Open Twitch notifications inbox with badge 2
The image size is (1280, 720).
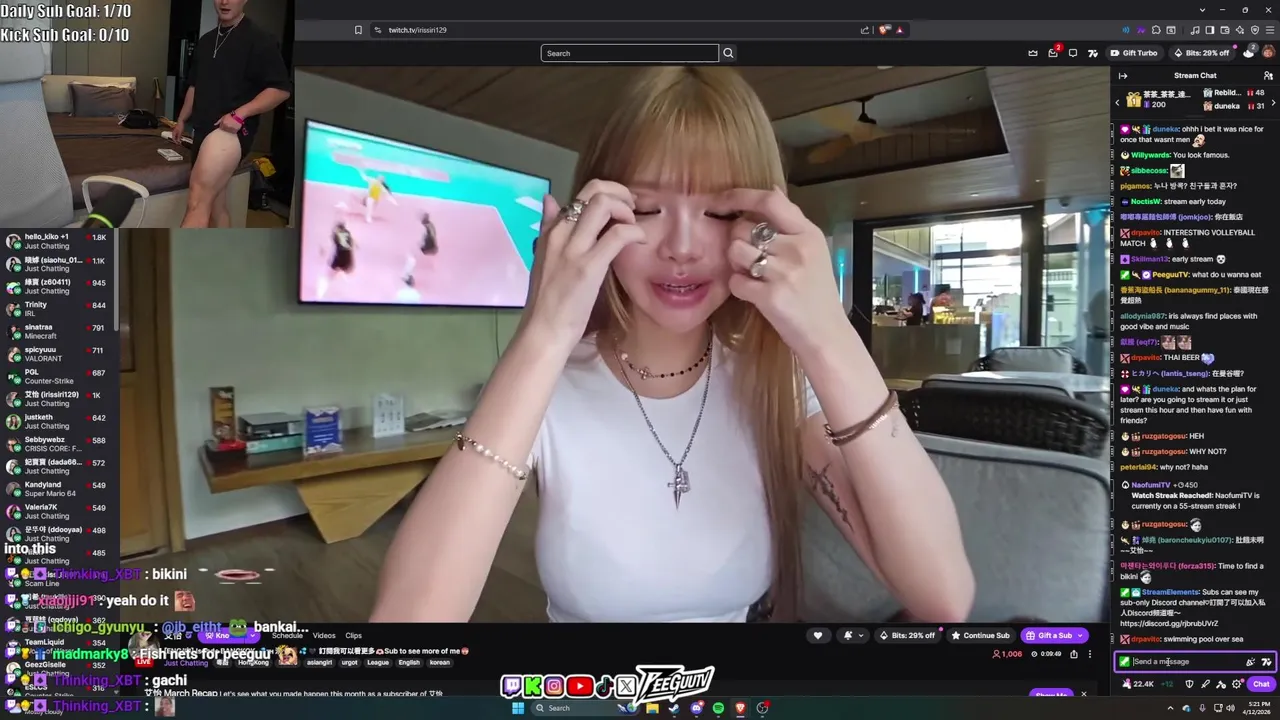point(1053,53)
